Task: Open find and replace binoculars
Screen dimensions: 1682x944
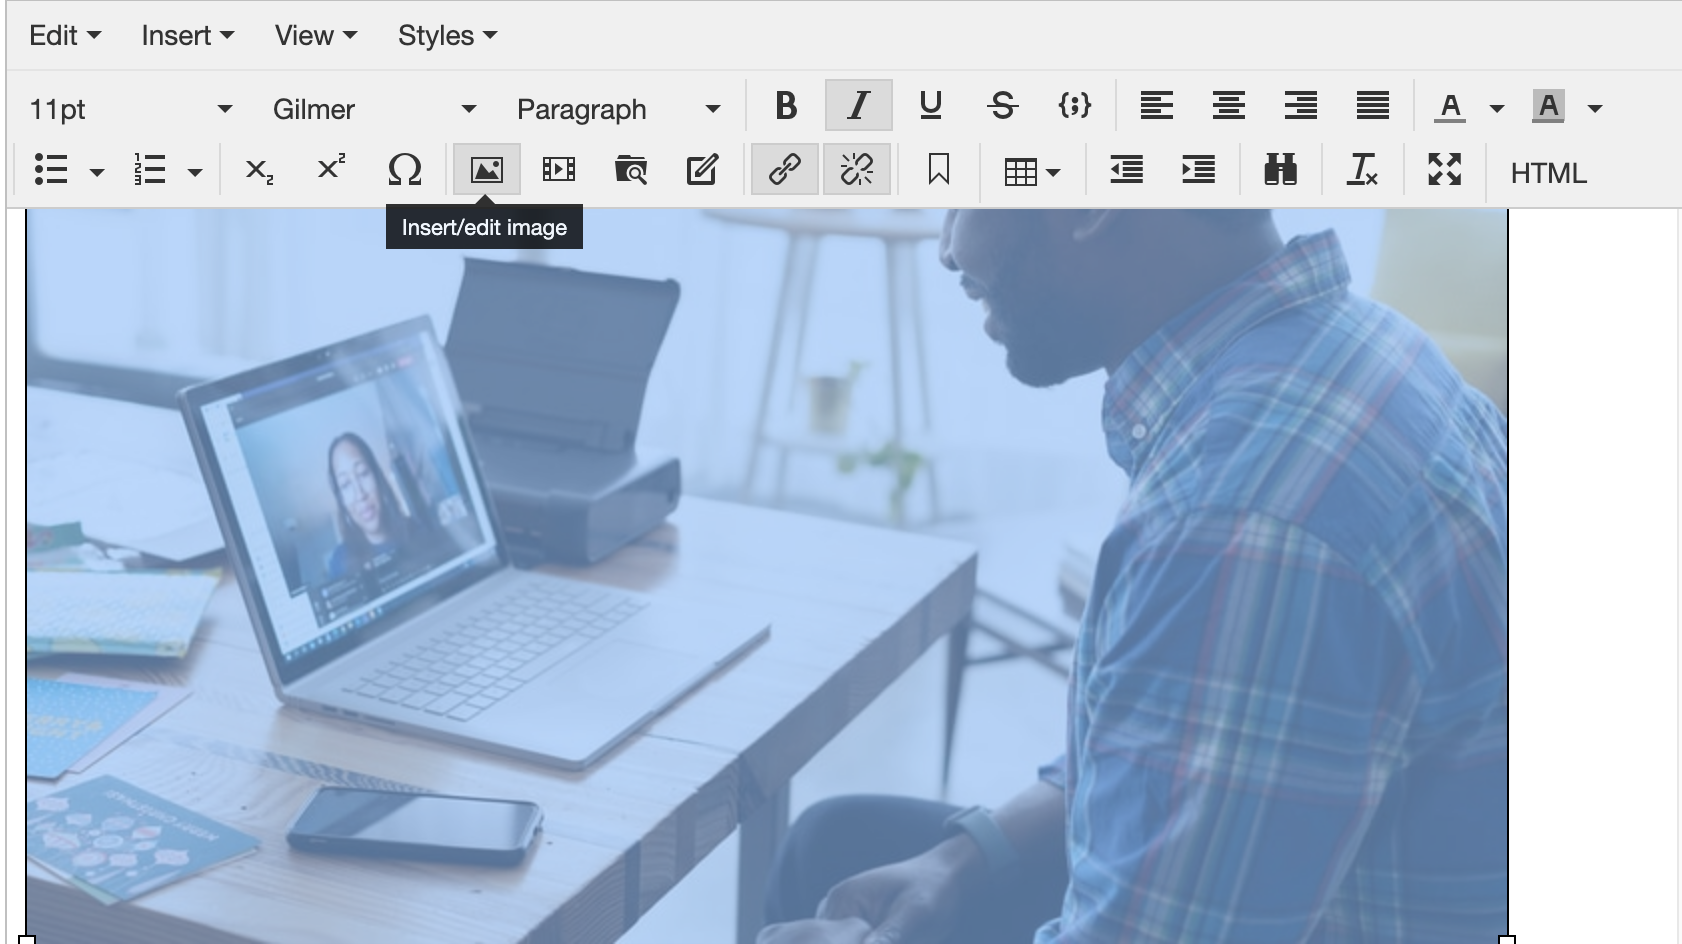Action: tap(1280, 170)
